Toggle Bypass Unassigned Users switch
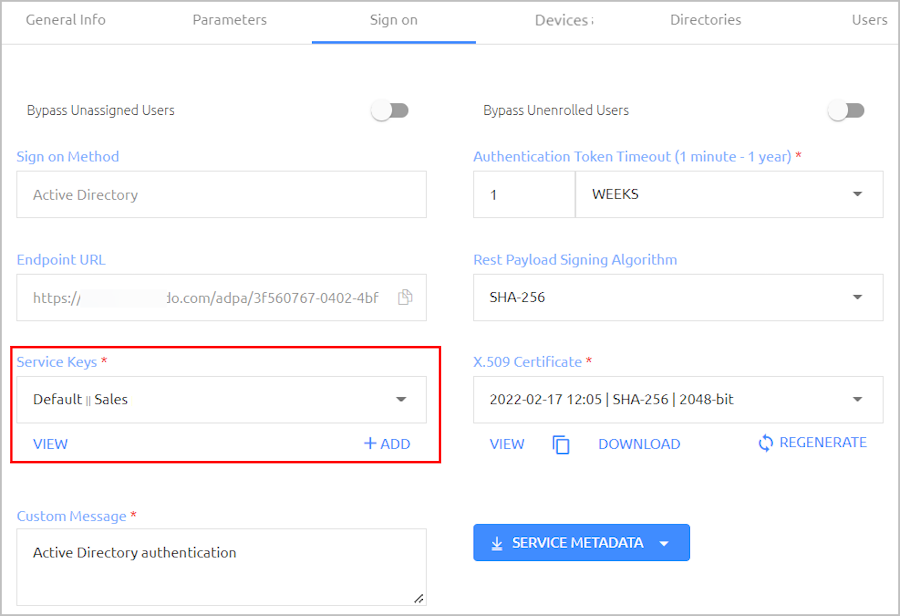 coord(390,110)
